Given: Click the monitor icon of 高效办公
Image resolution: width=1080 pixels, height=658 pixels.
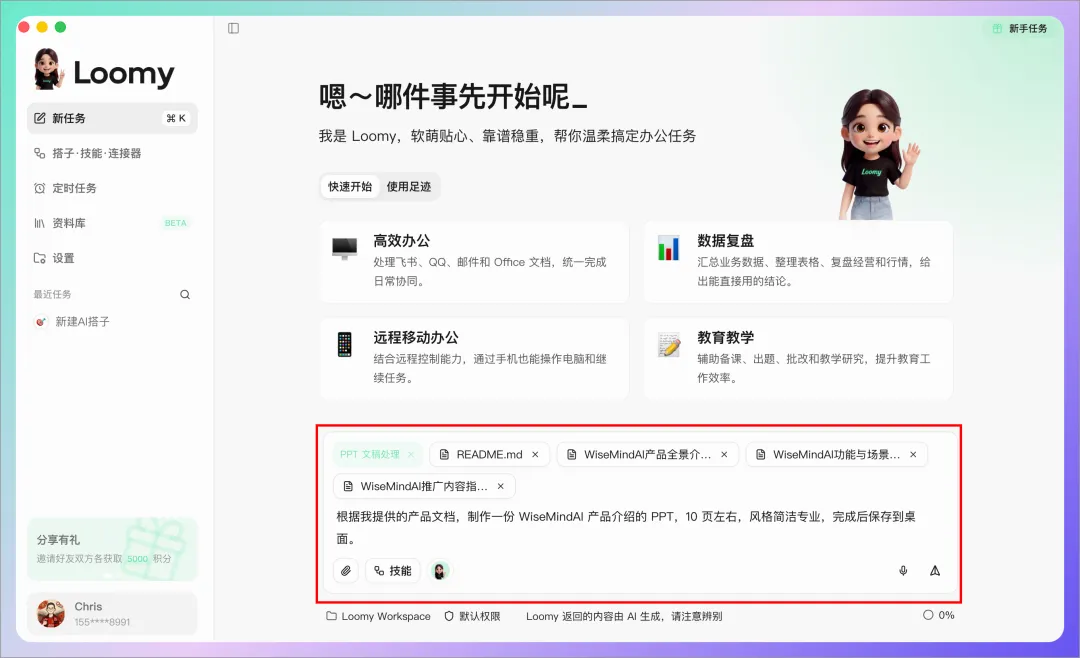Looking at the screenshot, I should pos(344,248).
